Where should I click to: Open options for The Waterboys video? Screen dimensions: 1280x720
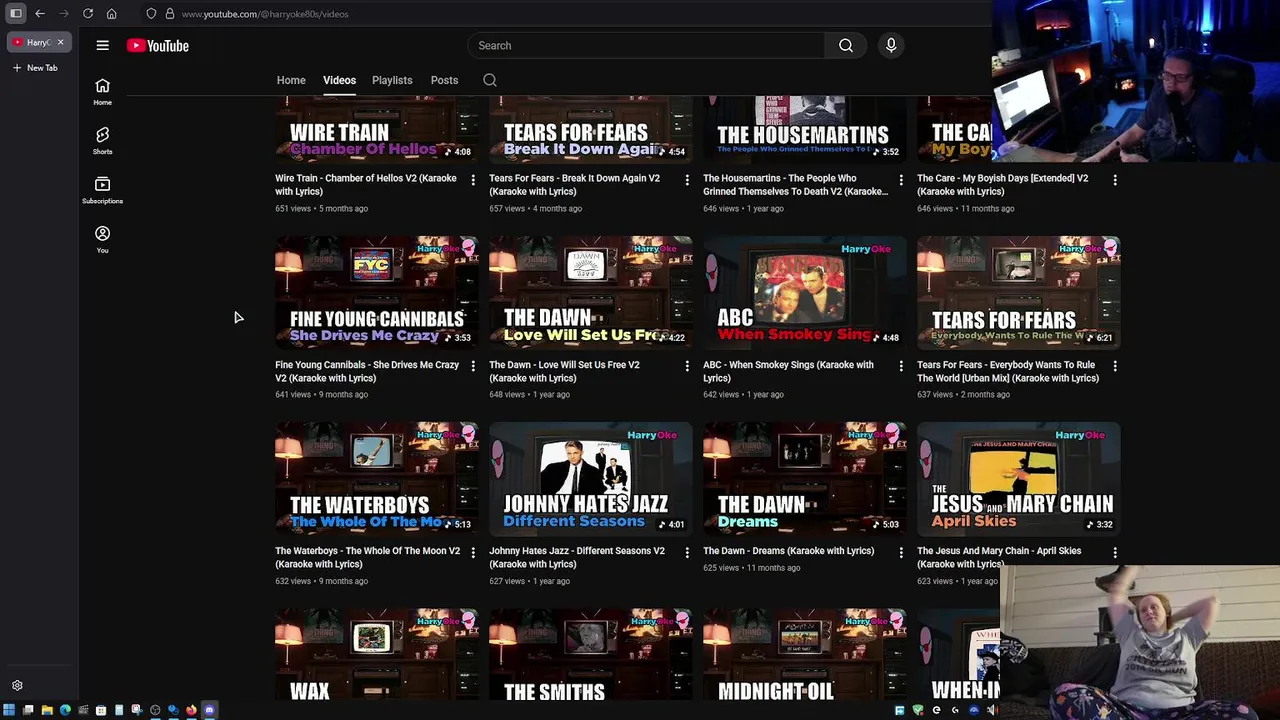[x=473, y=552]
